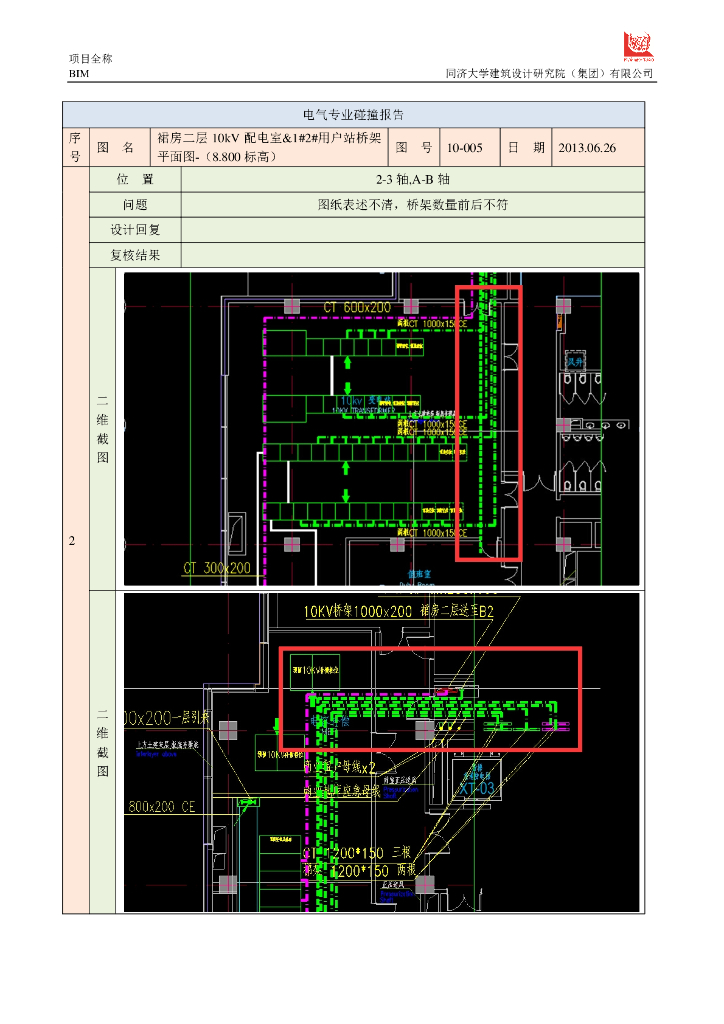724x1024 pixels.
Task: Click the 10KV桥架1000x200 label
Action: point(358,611)
